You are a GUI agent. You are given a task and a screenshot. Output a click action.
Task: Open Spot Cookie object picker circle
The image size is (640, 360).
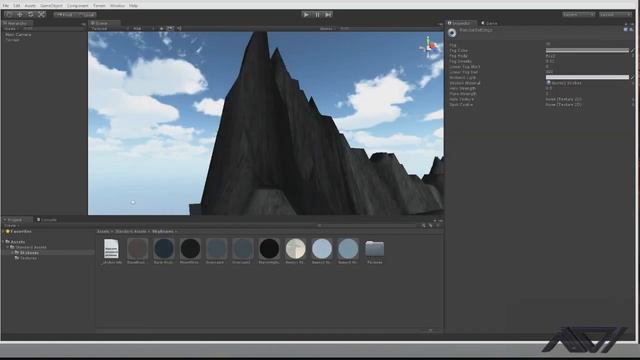633,104
